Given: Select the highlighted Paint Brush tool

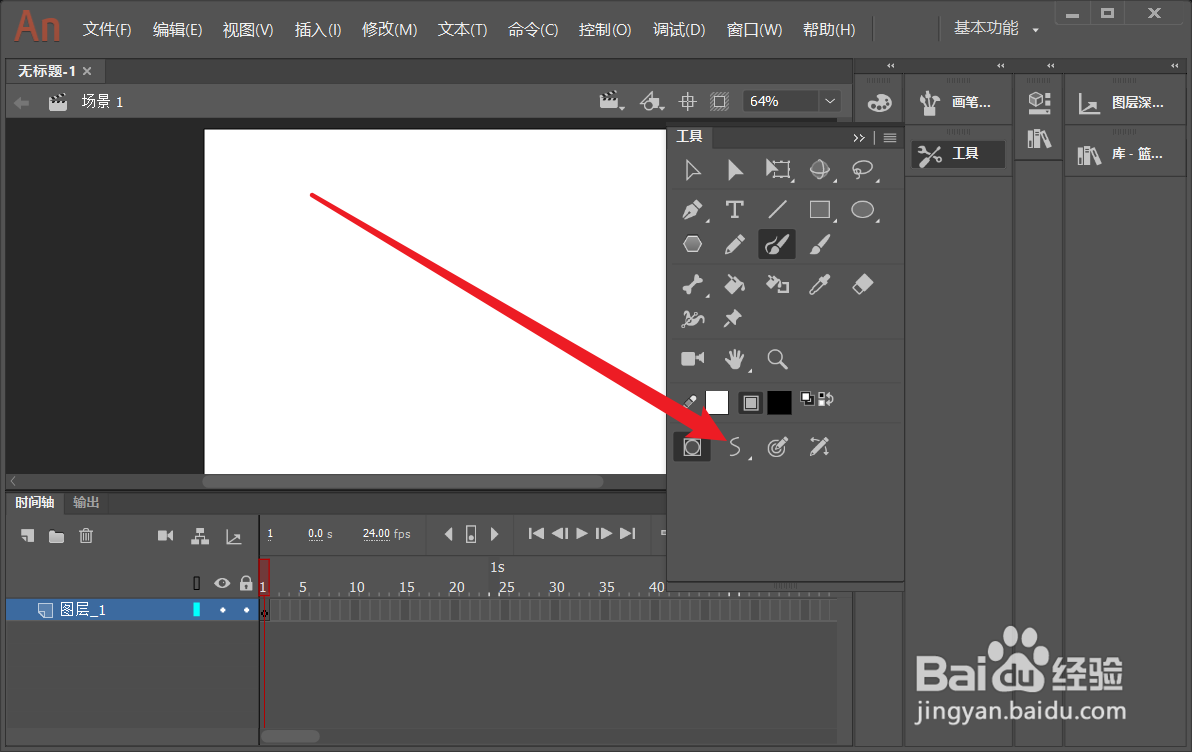Looking at the screenshot, I should (x=777, y=244).
